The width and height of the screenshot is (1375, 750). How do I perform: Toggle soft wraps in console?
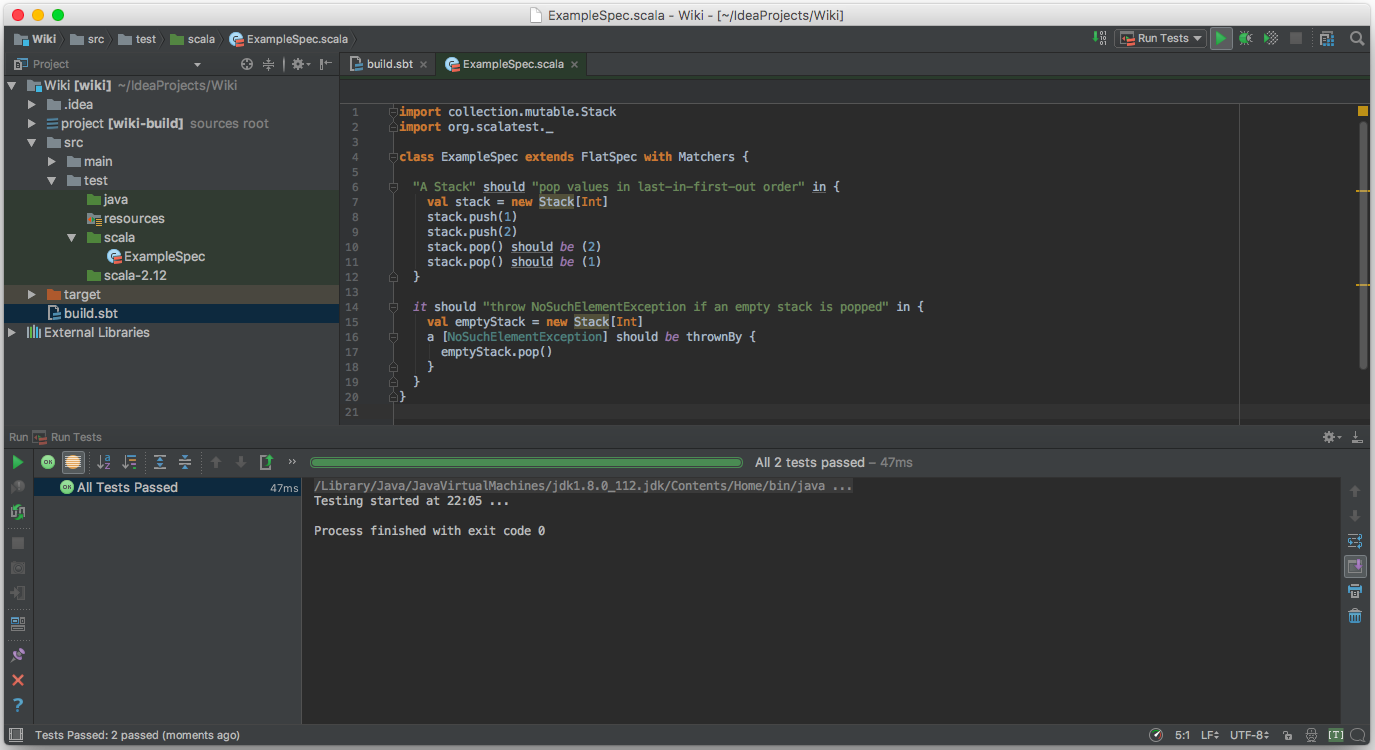1355,541
